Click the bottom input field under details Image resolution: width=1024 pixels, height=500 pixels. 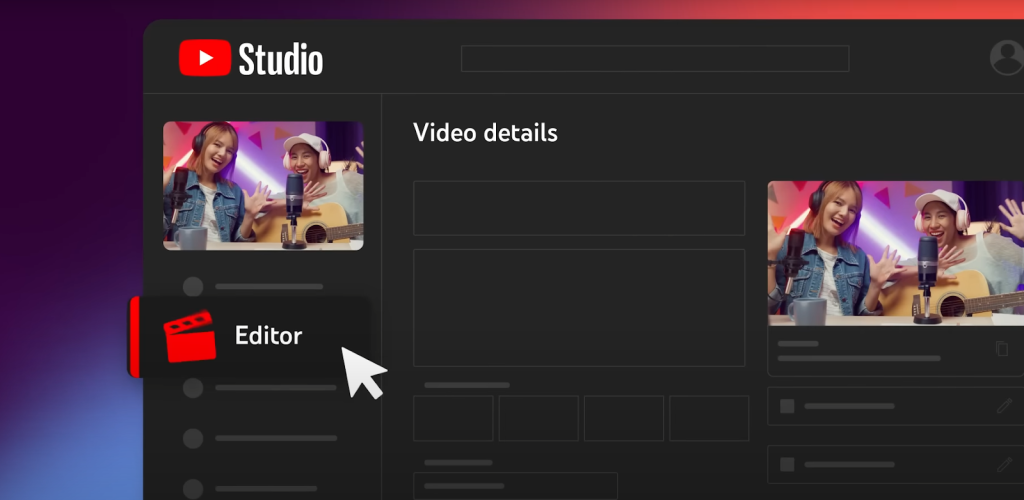coord(515,486)
